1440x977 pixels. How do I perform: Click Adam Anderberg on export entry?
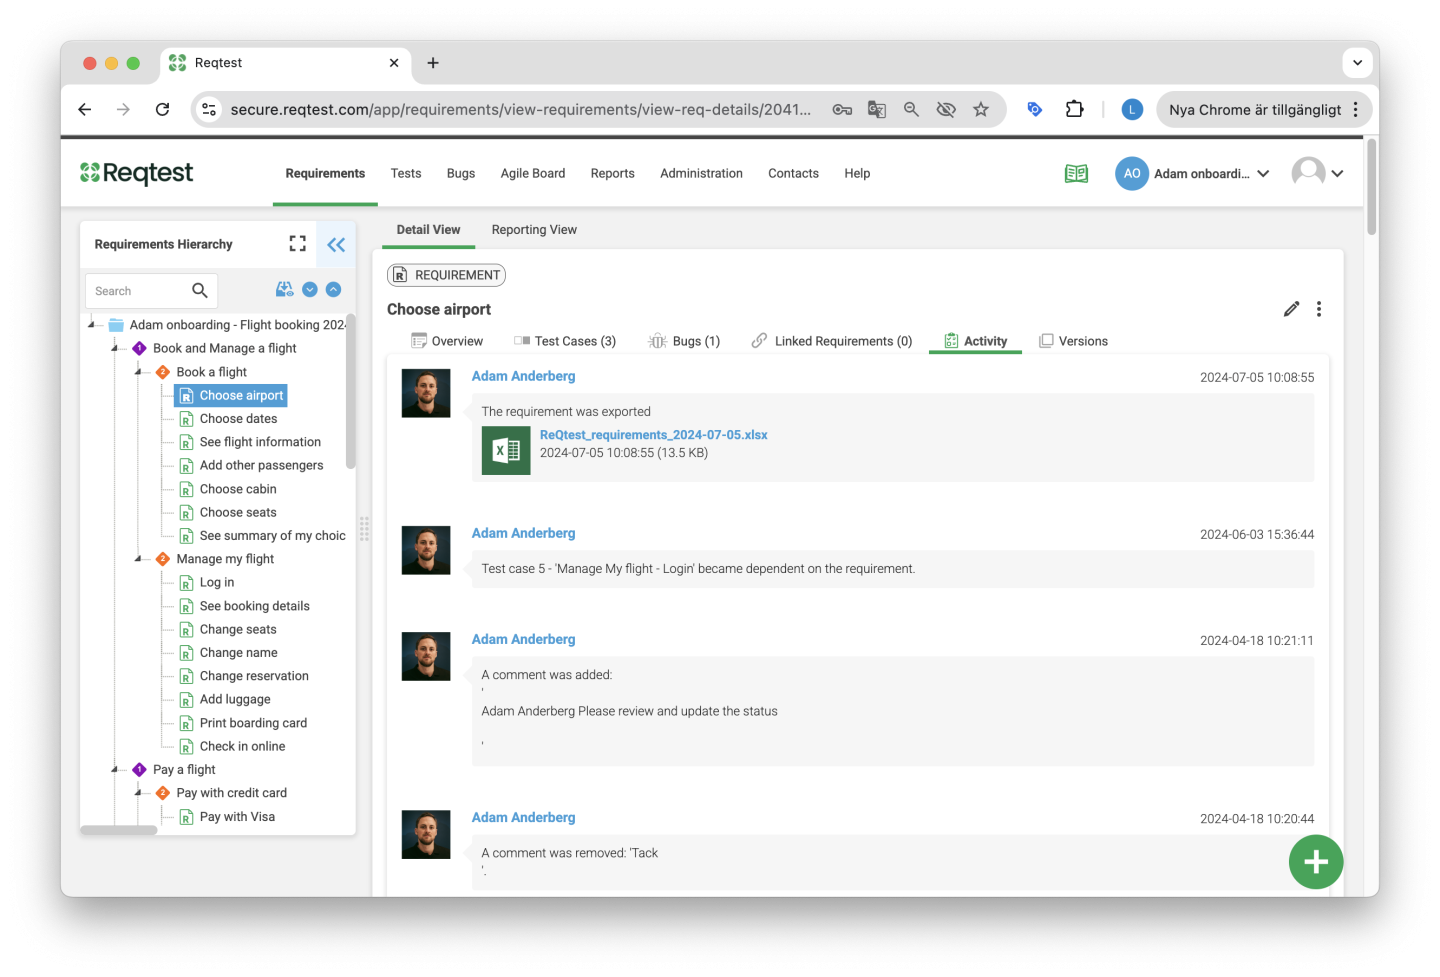click(x=524, y=376)
